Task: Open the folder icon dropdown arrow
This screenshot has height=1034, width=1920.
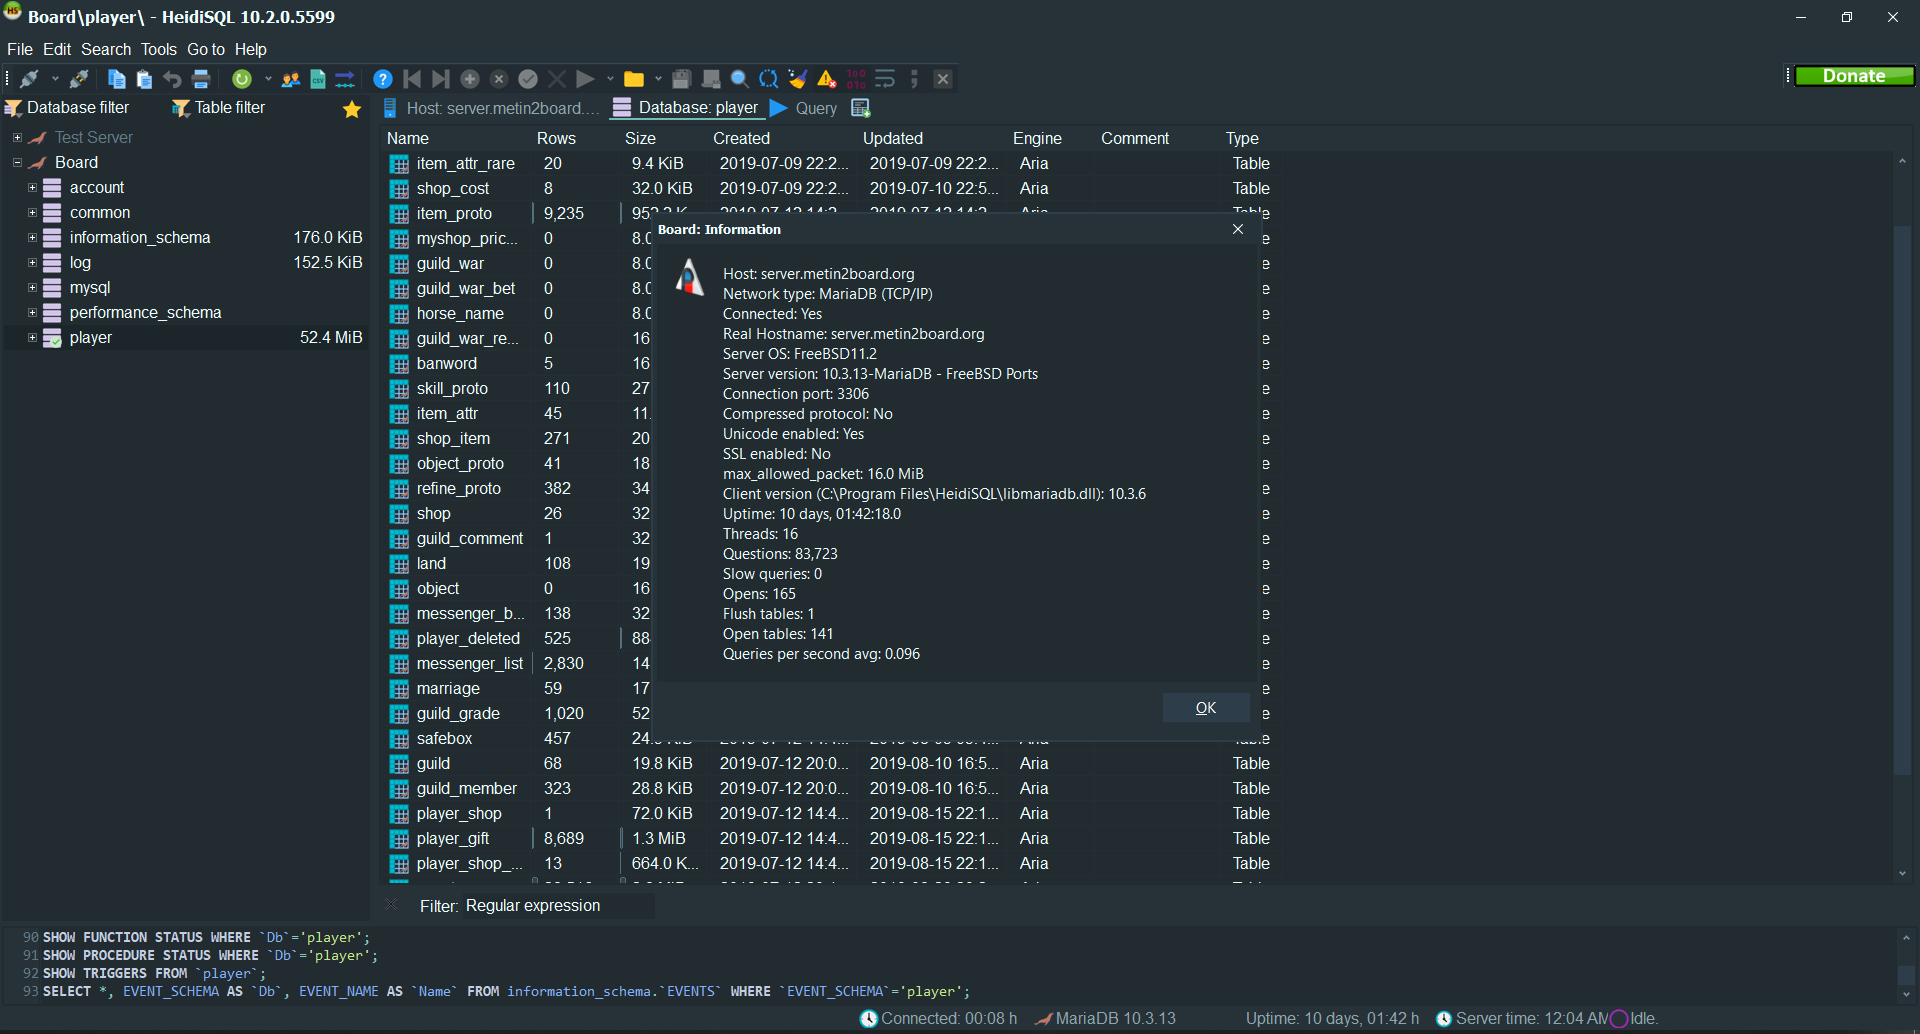Action: (x=658, y=79)
